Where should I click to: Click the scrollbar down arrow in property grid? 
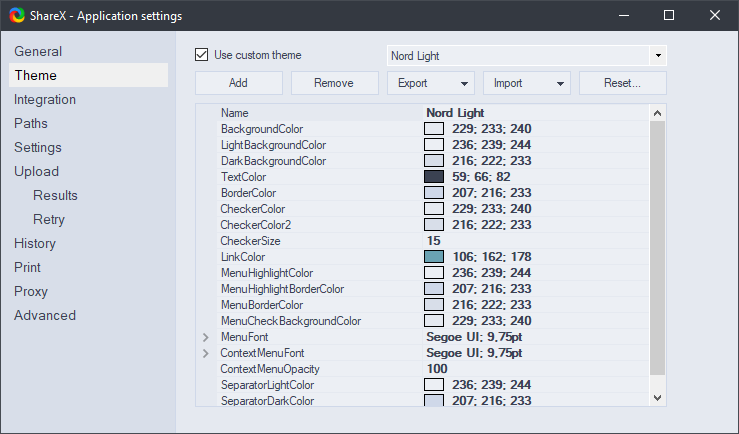pyautogui.click(x=657, y=397)
